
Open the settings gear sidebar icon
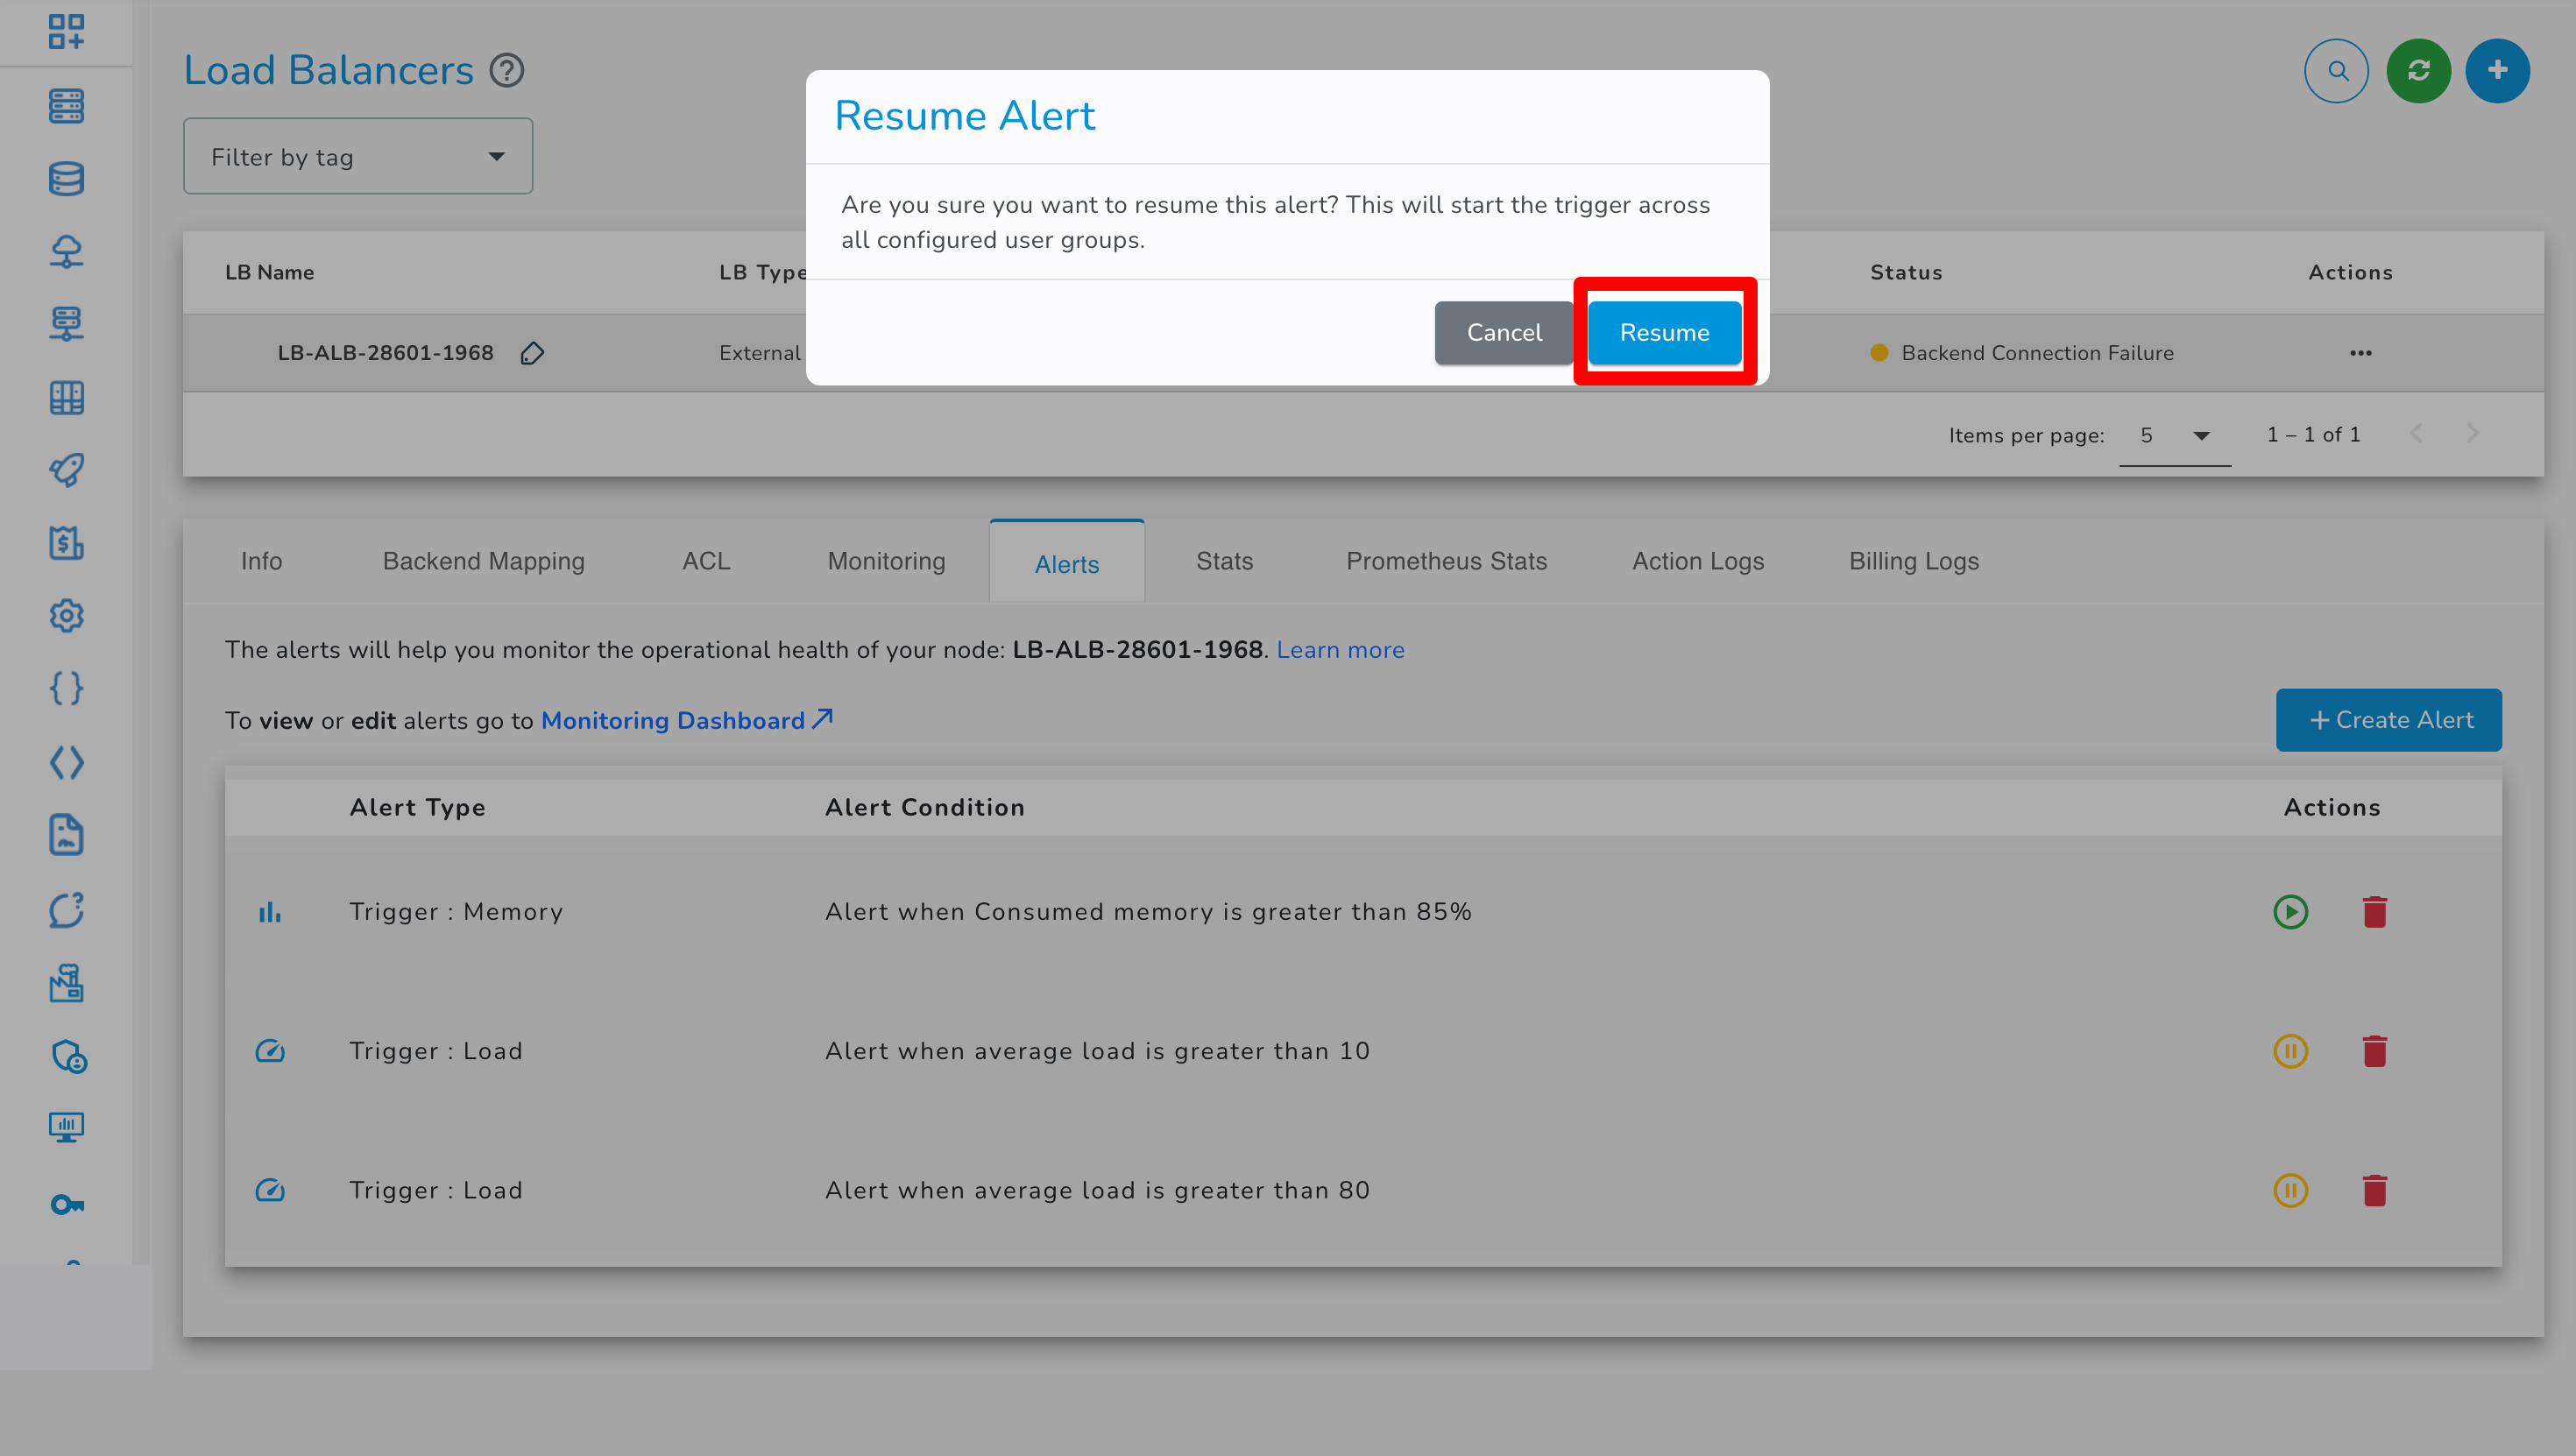pos(66,616)
